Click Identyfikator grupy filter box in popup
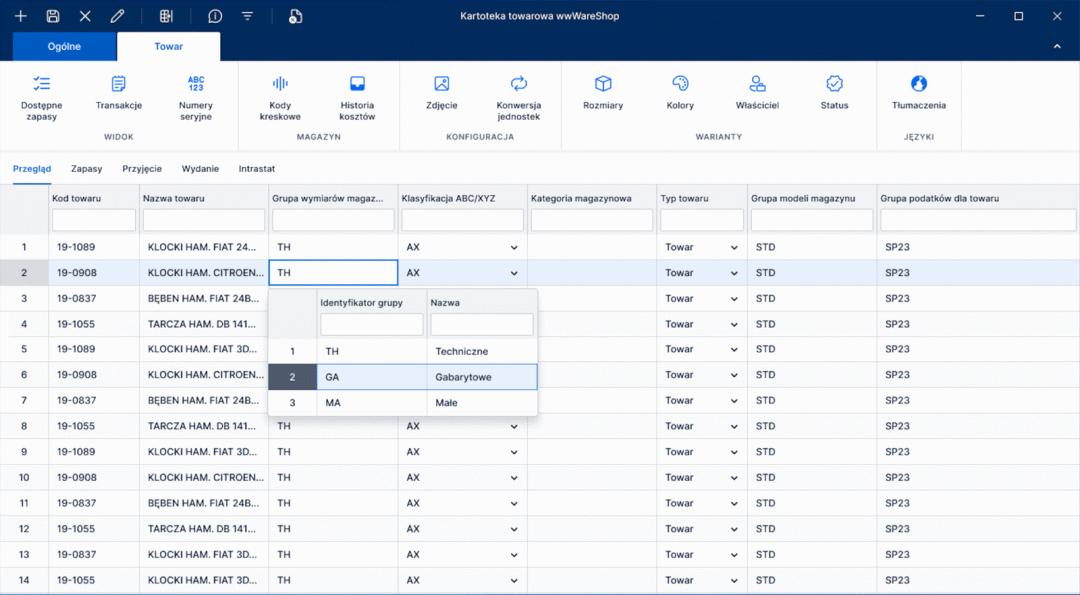 coord(371,325)
